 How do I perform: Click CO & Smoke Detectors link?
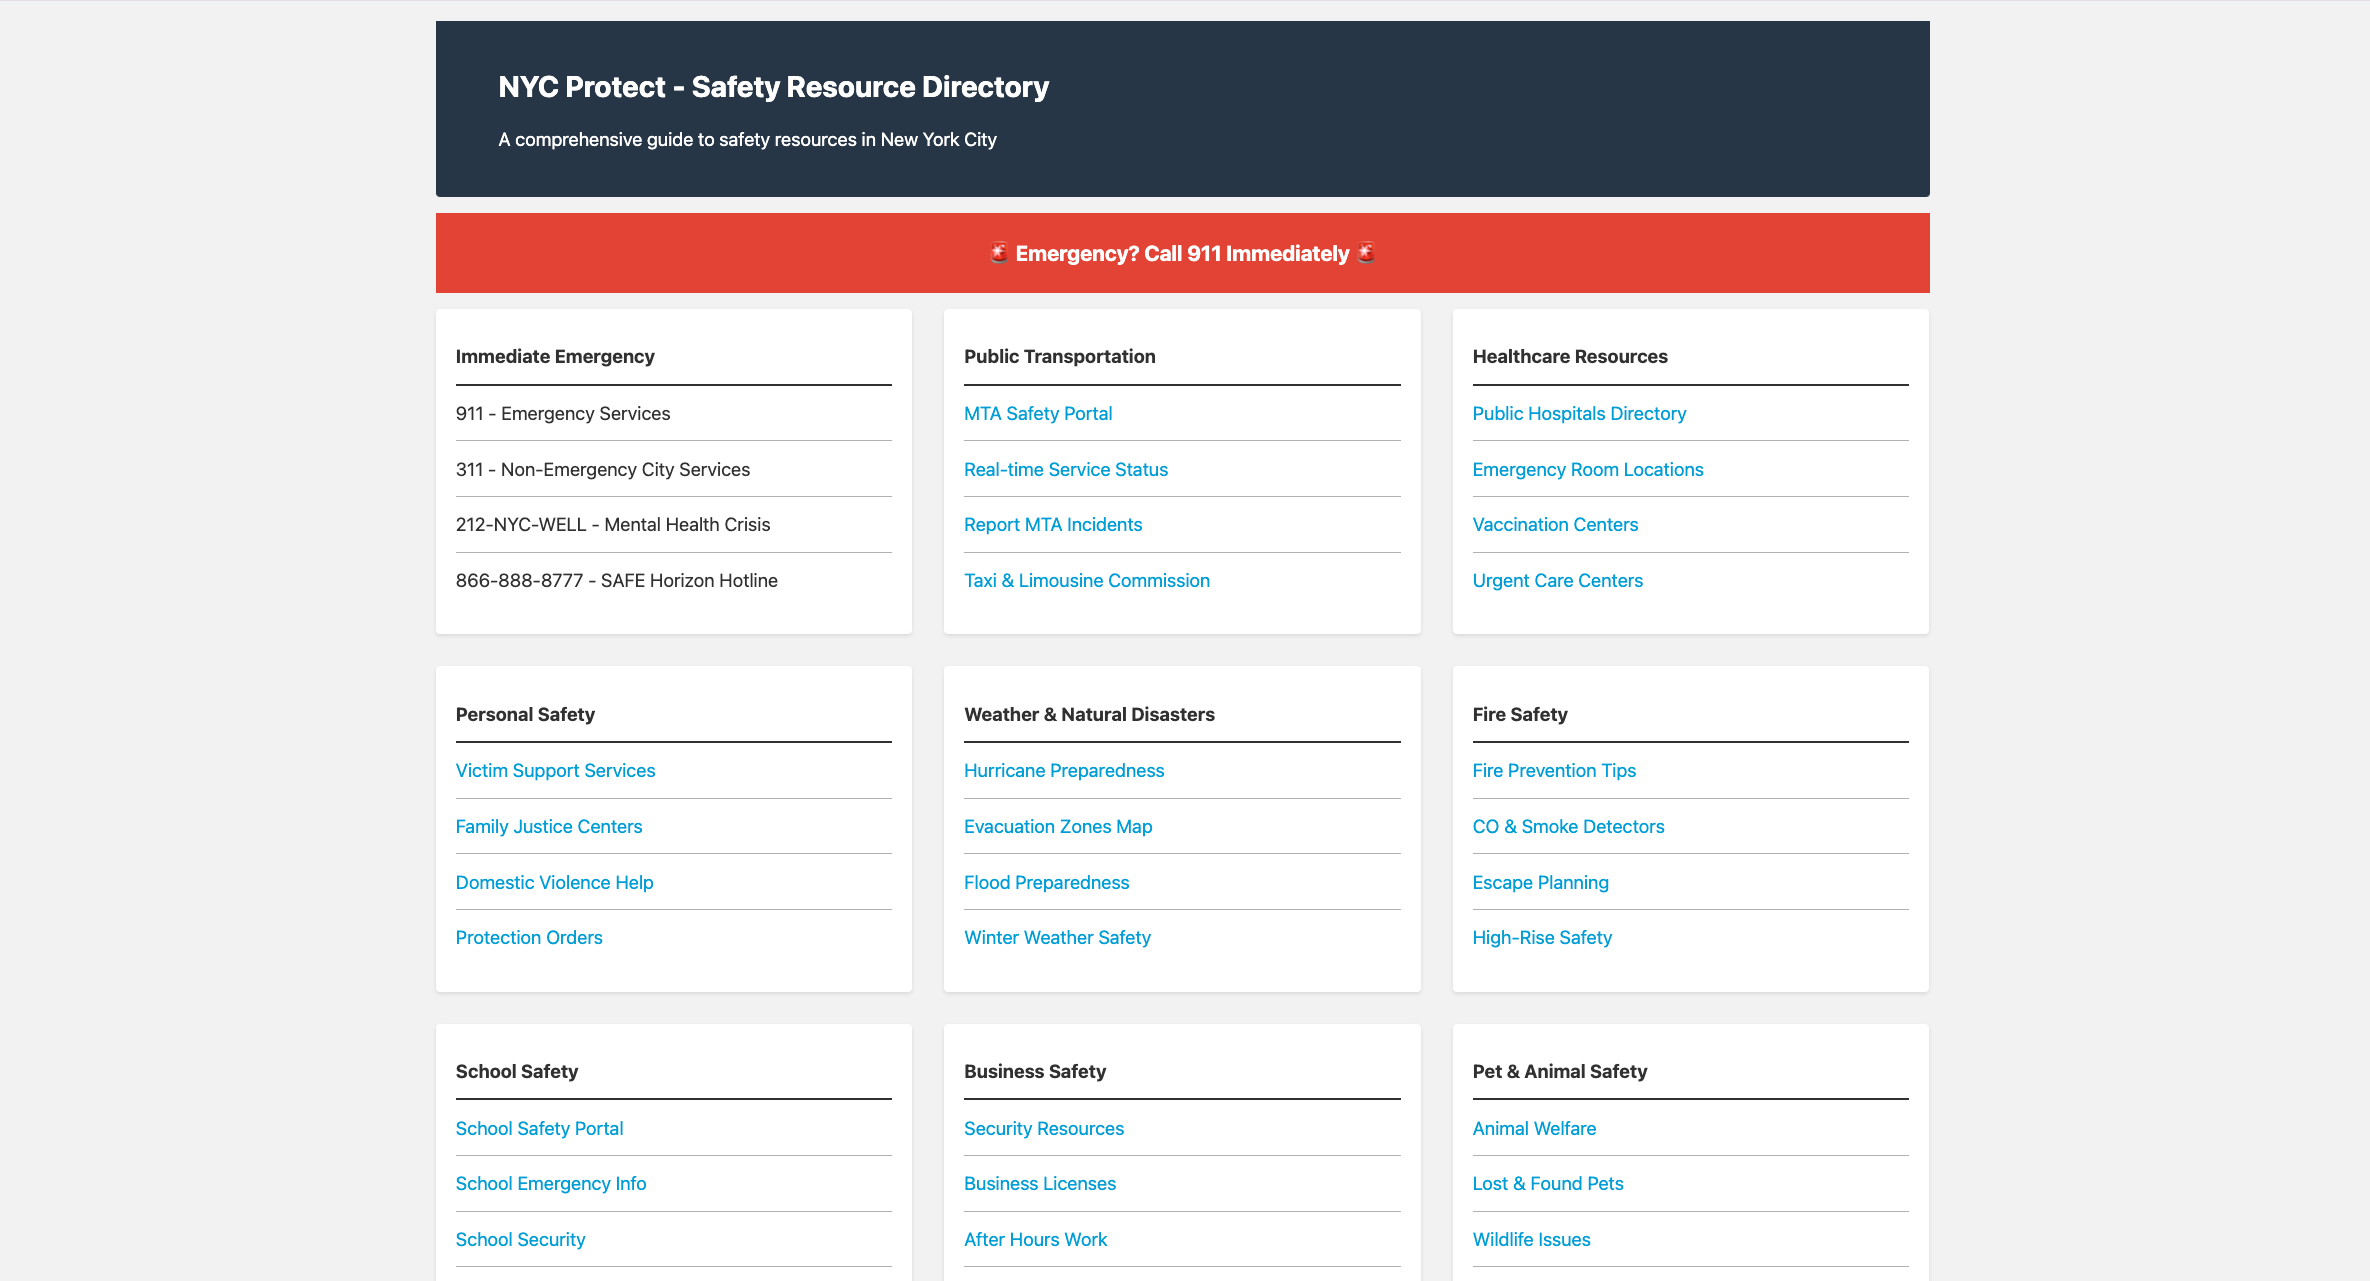1567,826
